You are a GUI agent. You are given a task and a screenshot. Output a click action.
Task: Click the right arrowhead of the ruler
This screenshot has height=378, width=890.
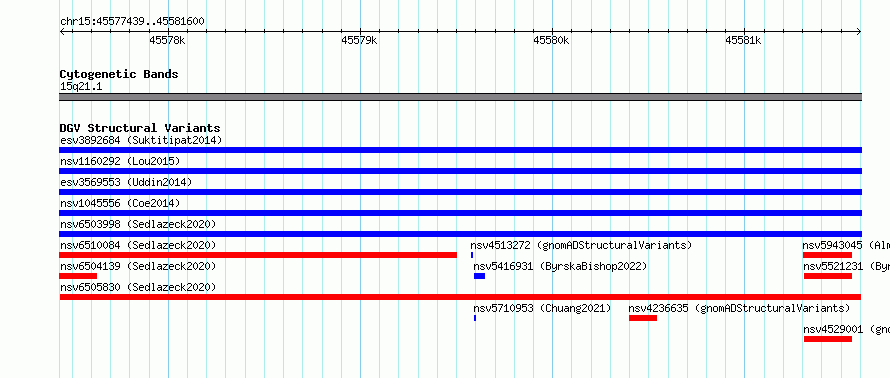[859, 32]
